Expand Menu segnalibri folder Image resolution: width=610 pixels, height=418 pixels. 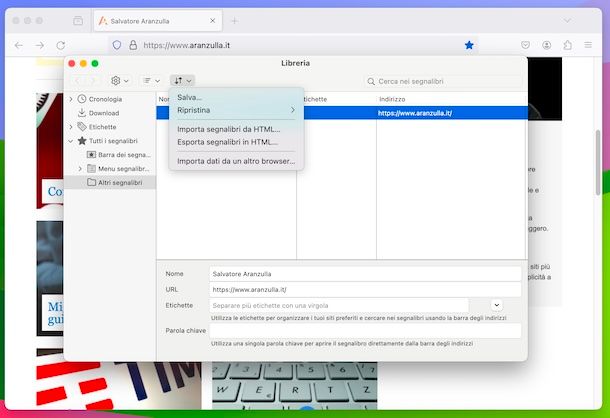(80, 169)
